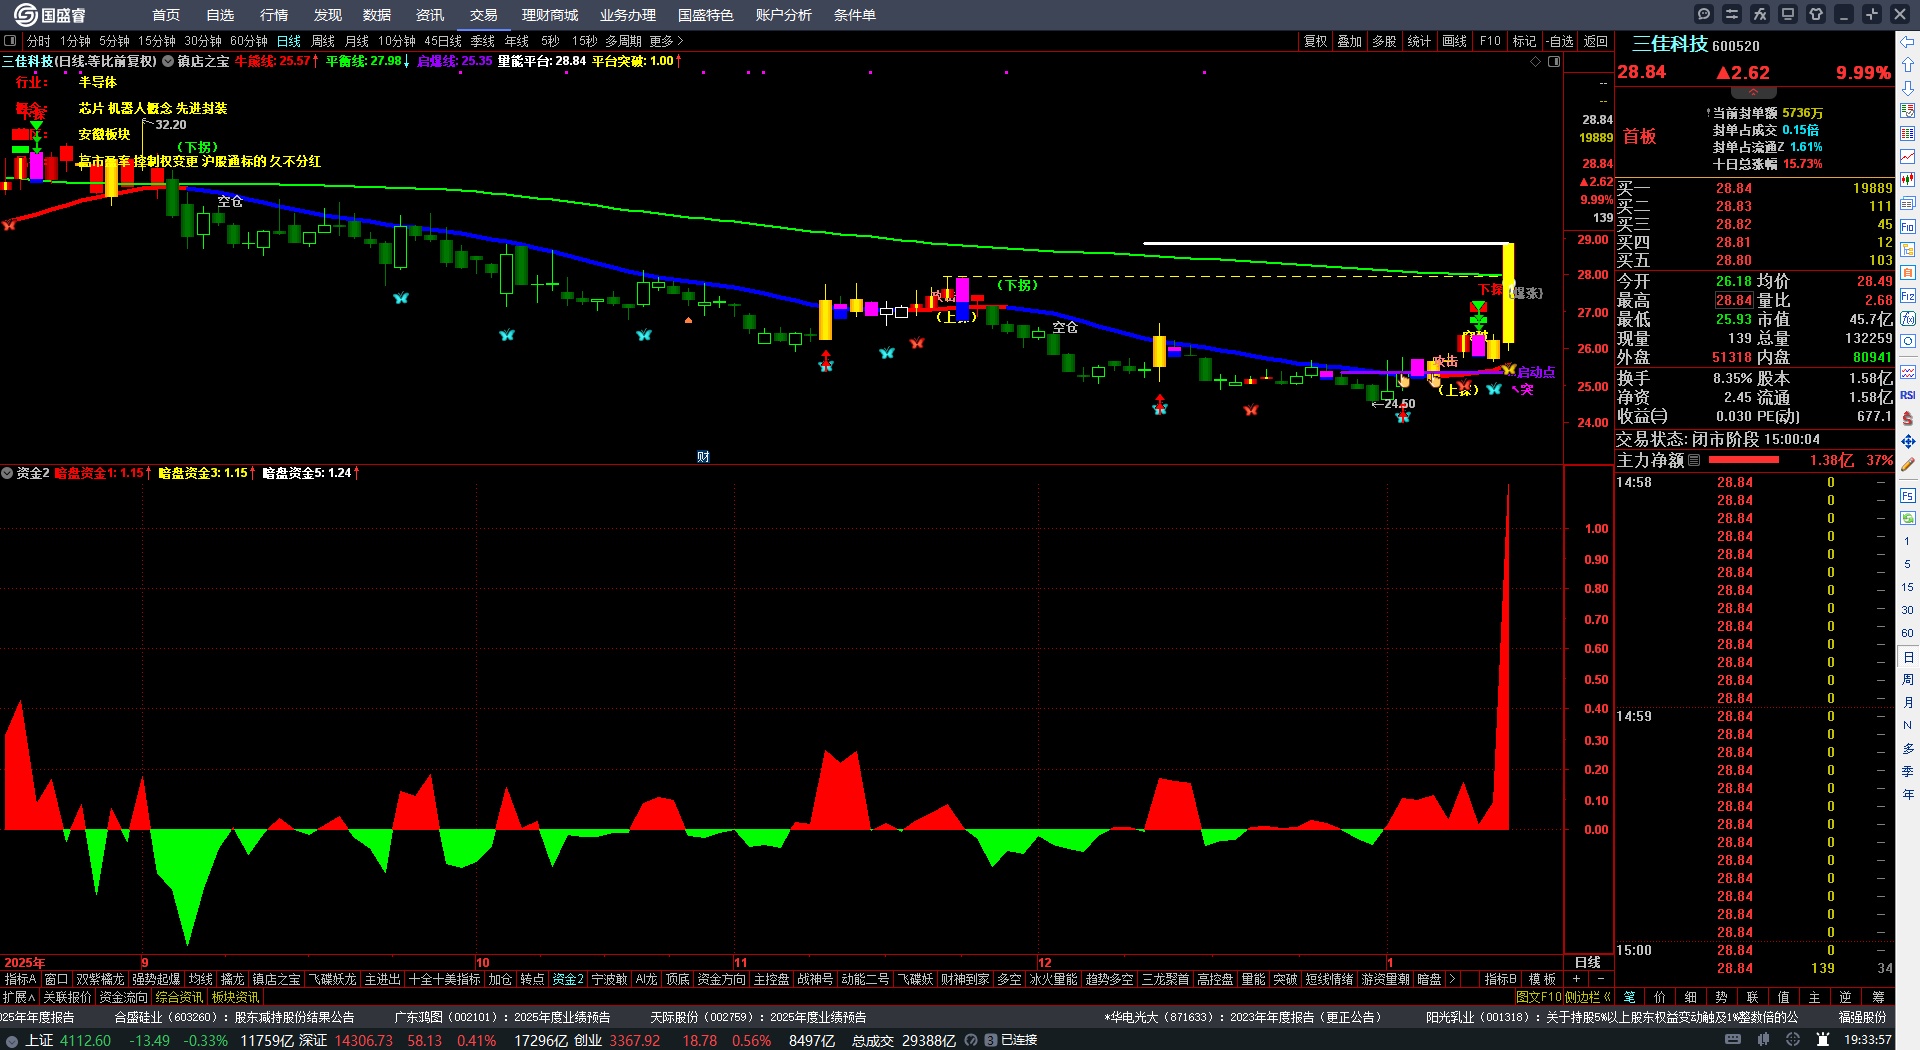Click the blue up arrow in right sidebar
This screenshot has height=1050, width=1920.
[1908, 65]
